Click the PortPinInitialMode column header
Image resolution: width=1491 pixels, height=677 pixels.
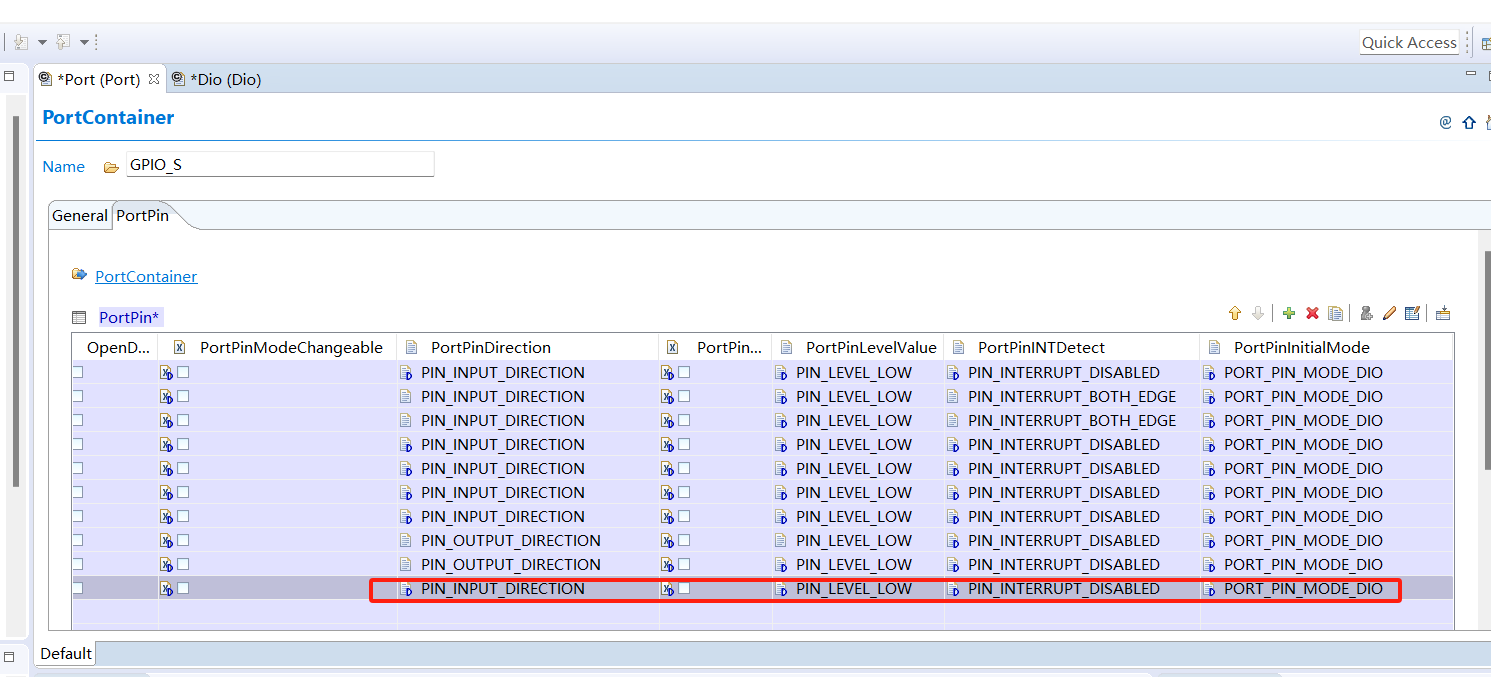click(x=1301, y=347)
